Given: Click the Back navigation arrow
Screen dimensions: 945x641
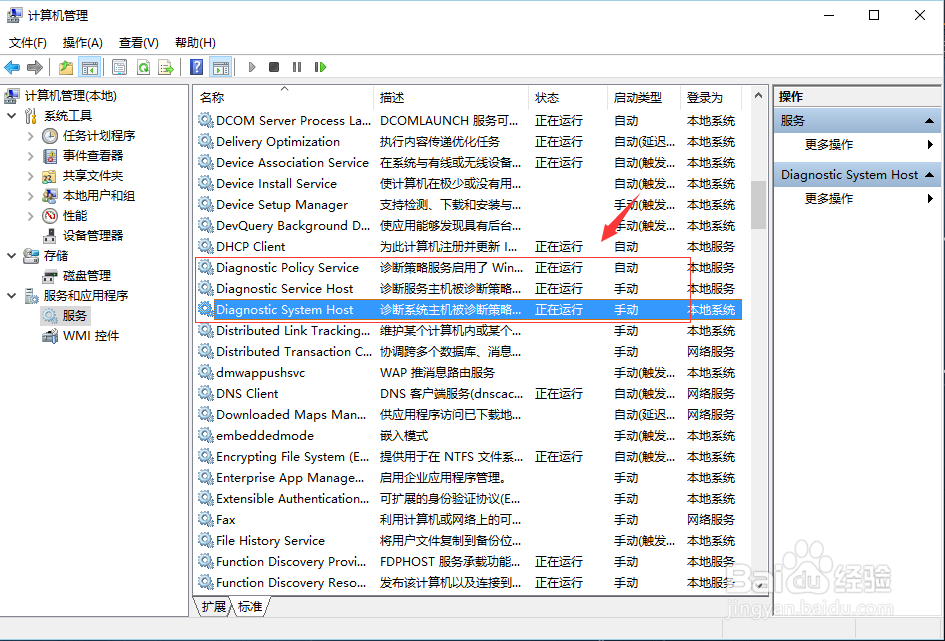Looking at the screenshot, I should pyautogui.click(x=12, y=67).
